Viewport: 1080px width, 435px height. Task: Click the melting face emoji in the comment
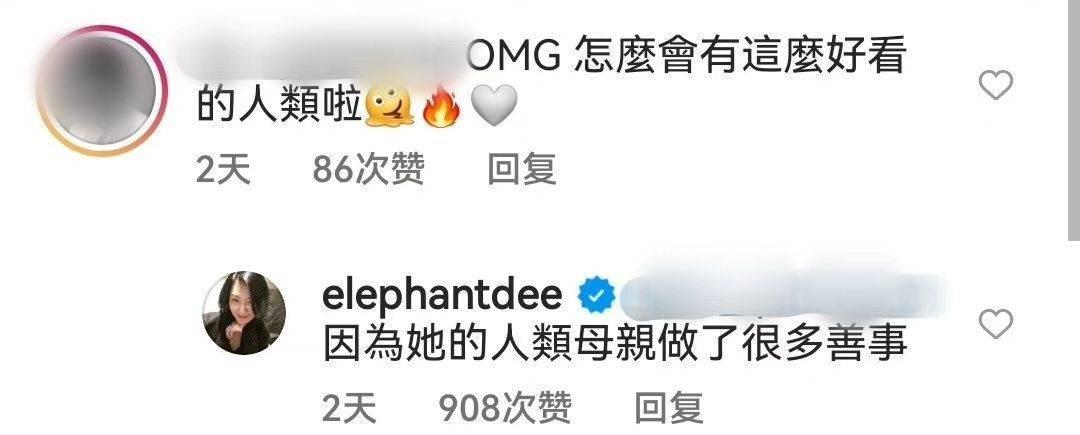pyautogui.click(x=388, y=107)
